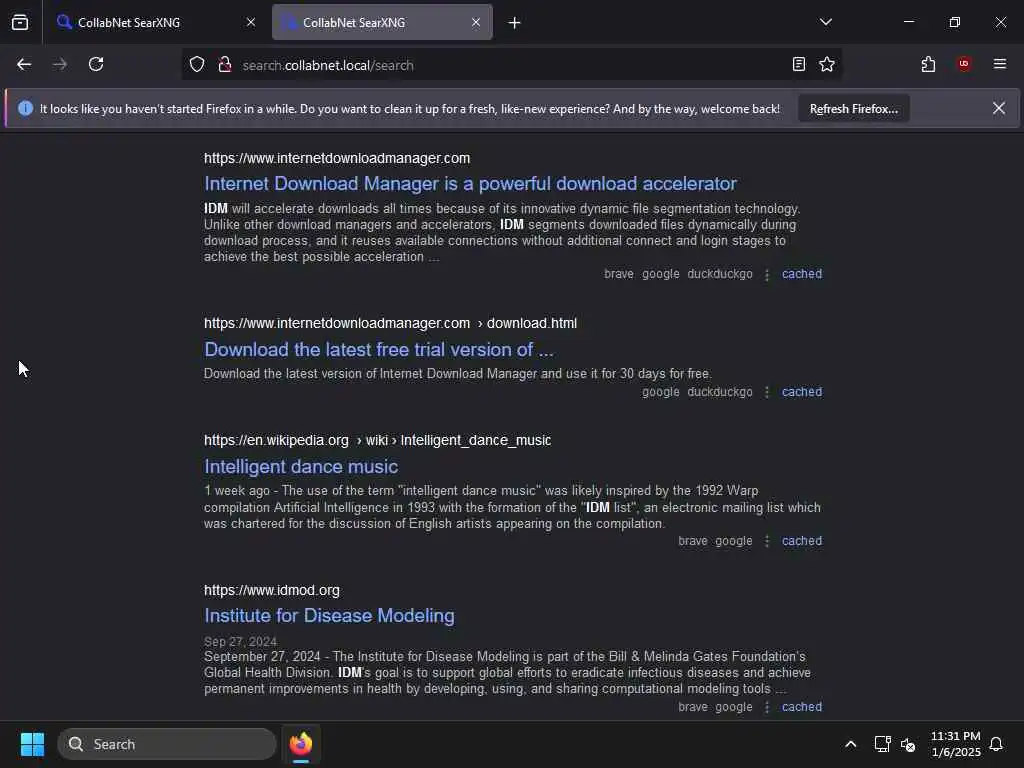1024x768 pixels.
Task: Open the Windows Start menu
Action: (32, 744)
